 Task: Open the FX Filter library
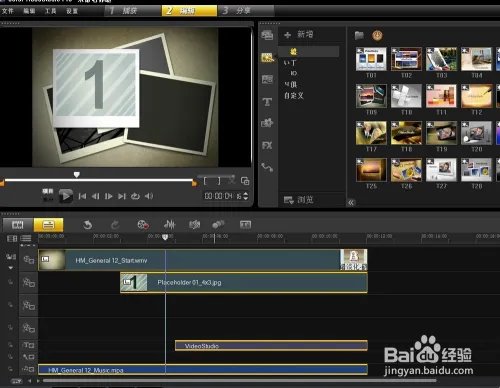point(267,145)
